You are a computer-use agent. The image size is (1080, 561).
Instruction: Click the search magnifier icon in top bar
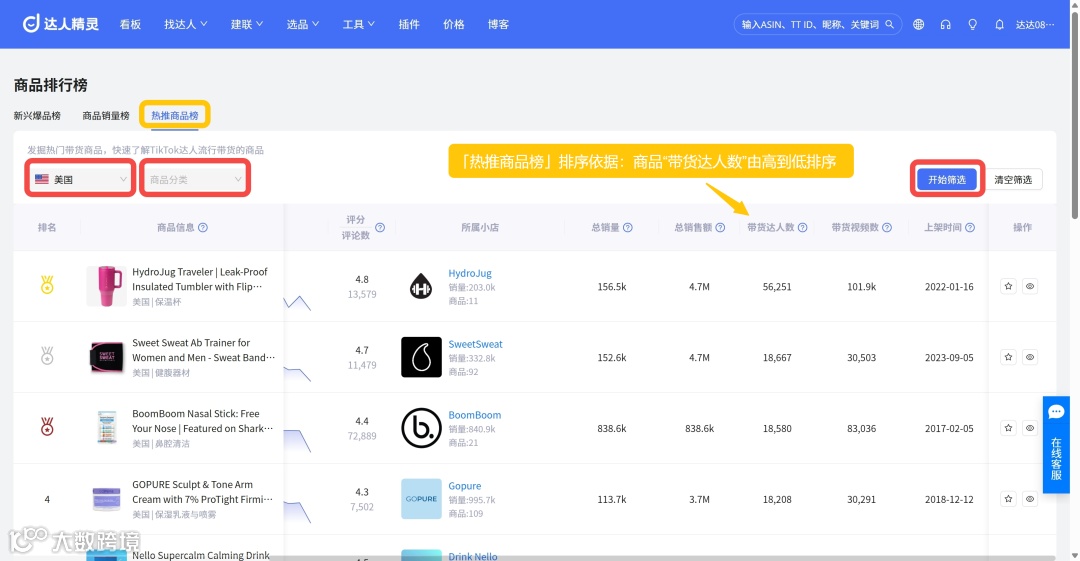click(889, 24)
